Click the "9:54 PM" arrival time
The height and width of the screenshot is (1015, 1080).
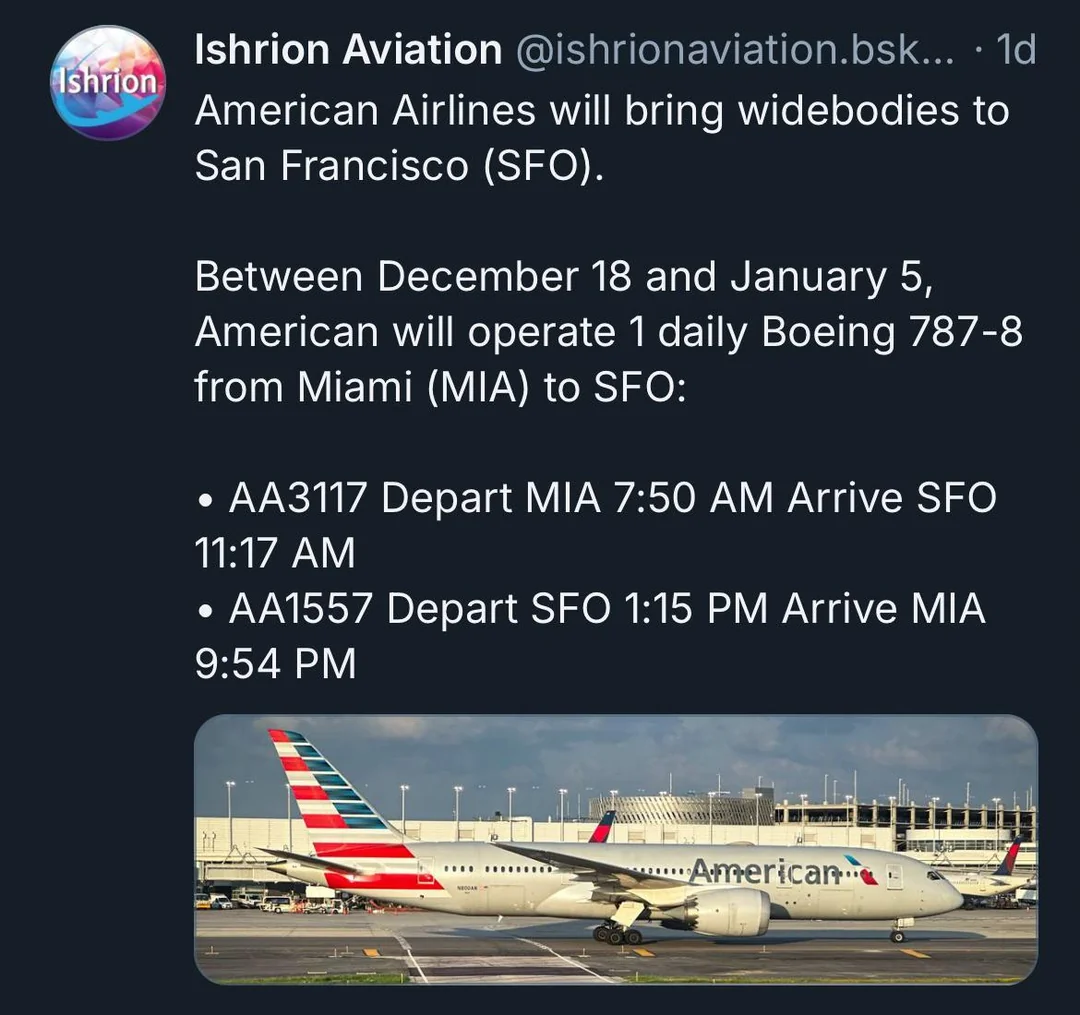[x=275, y=664]
